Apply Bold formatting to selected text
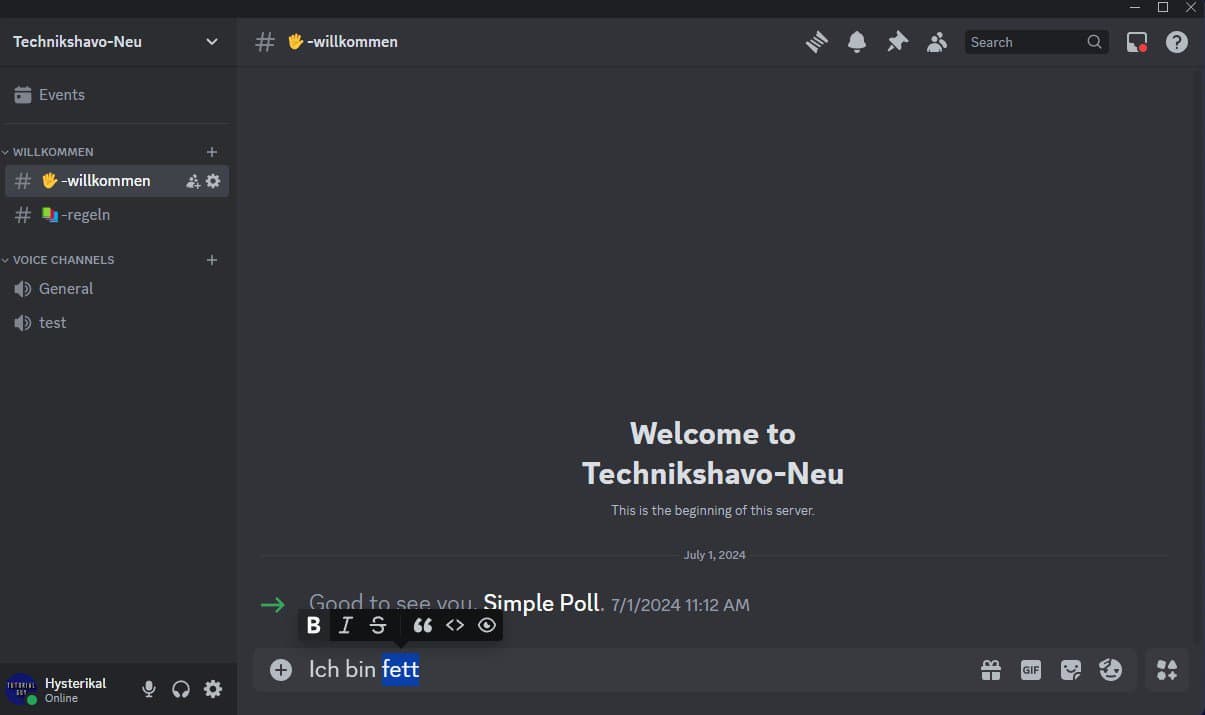The width and height of the screenshot is (1205, 715). [314, 625]
